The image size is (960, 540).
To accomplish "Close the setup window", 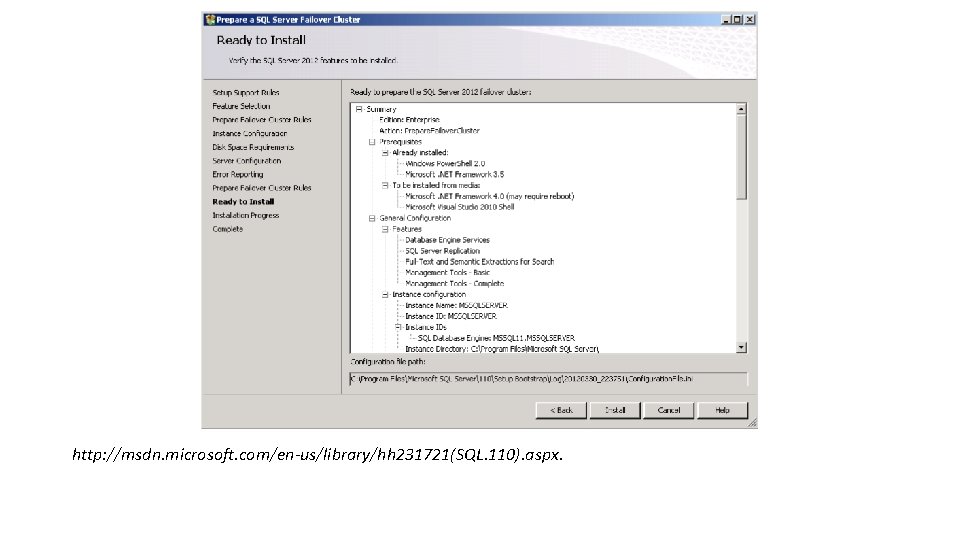I will [749, 20].
